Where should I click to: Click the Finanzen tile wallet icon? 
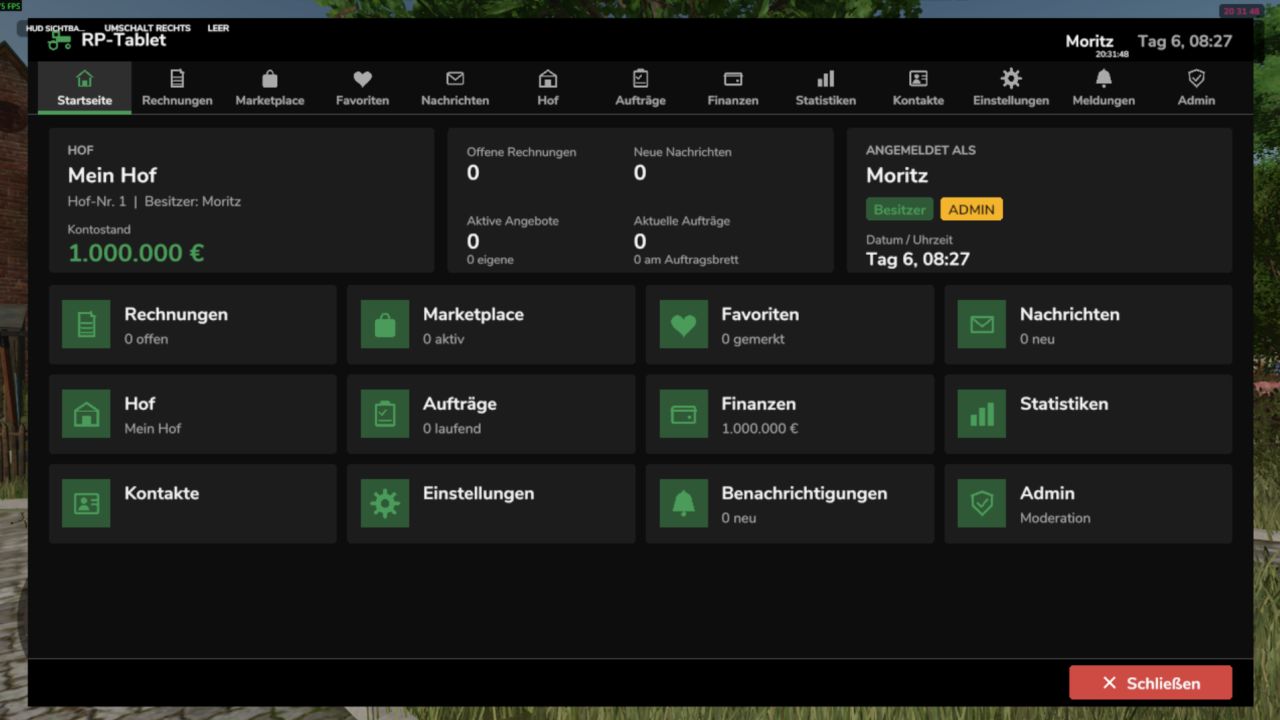coord(684,414)
